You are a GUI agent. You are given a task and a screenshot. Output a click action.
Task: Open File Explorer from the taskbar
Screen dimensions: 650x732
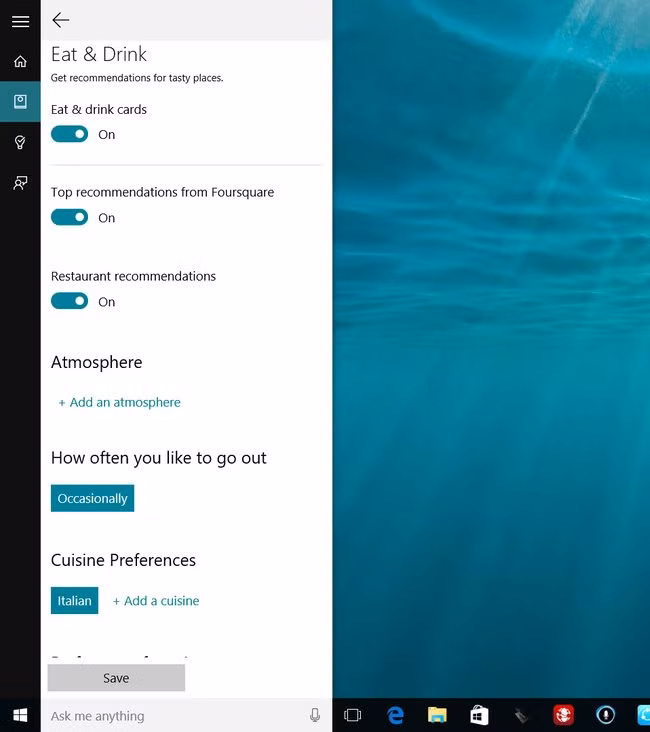pos(437,715)
